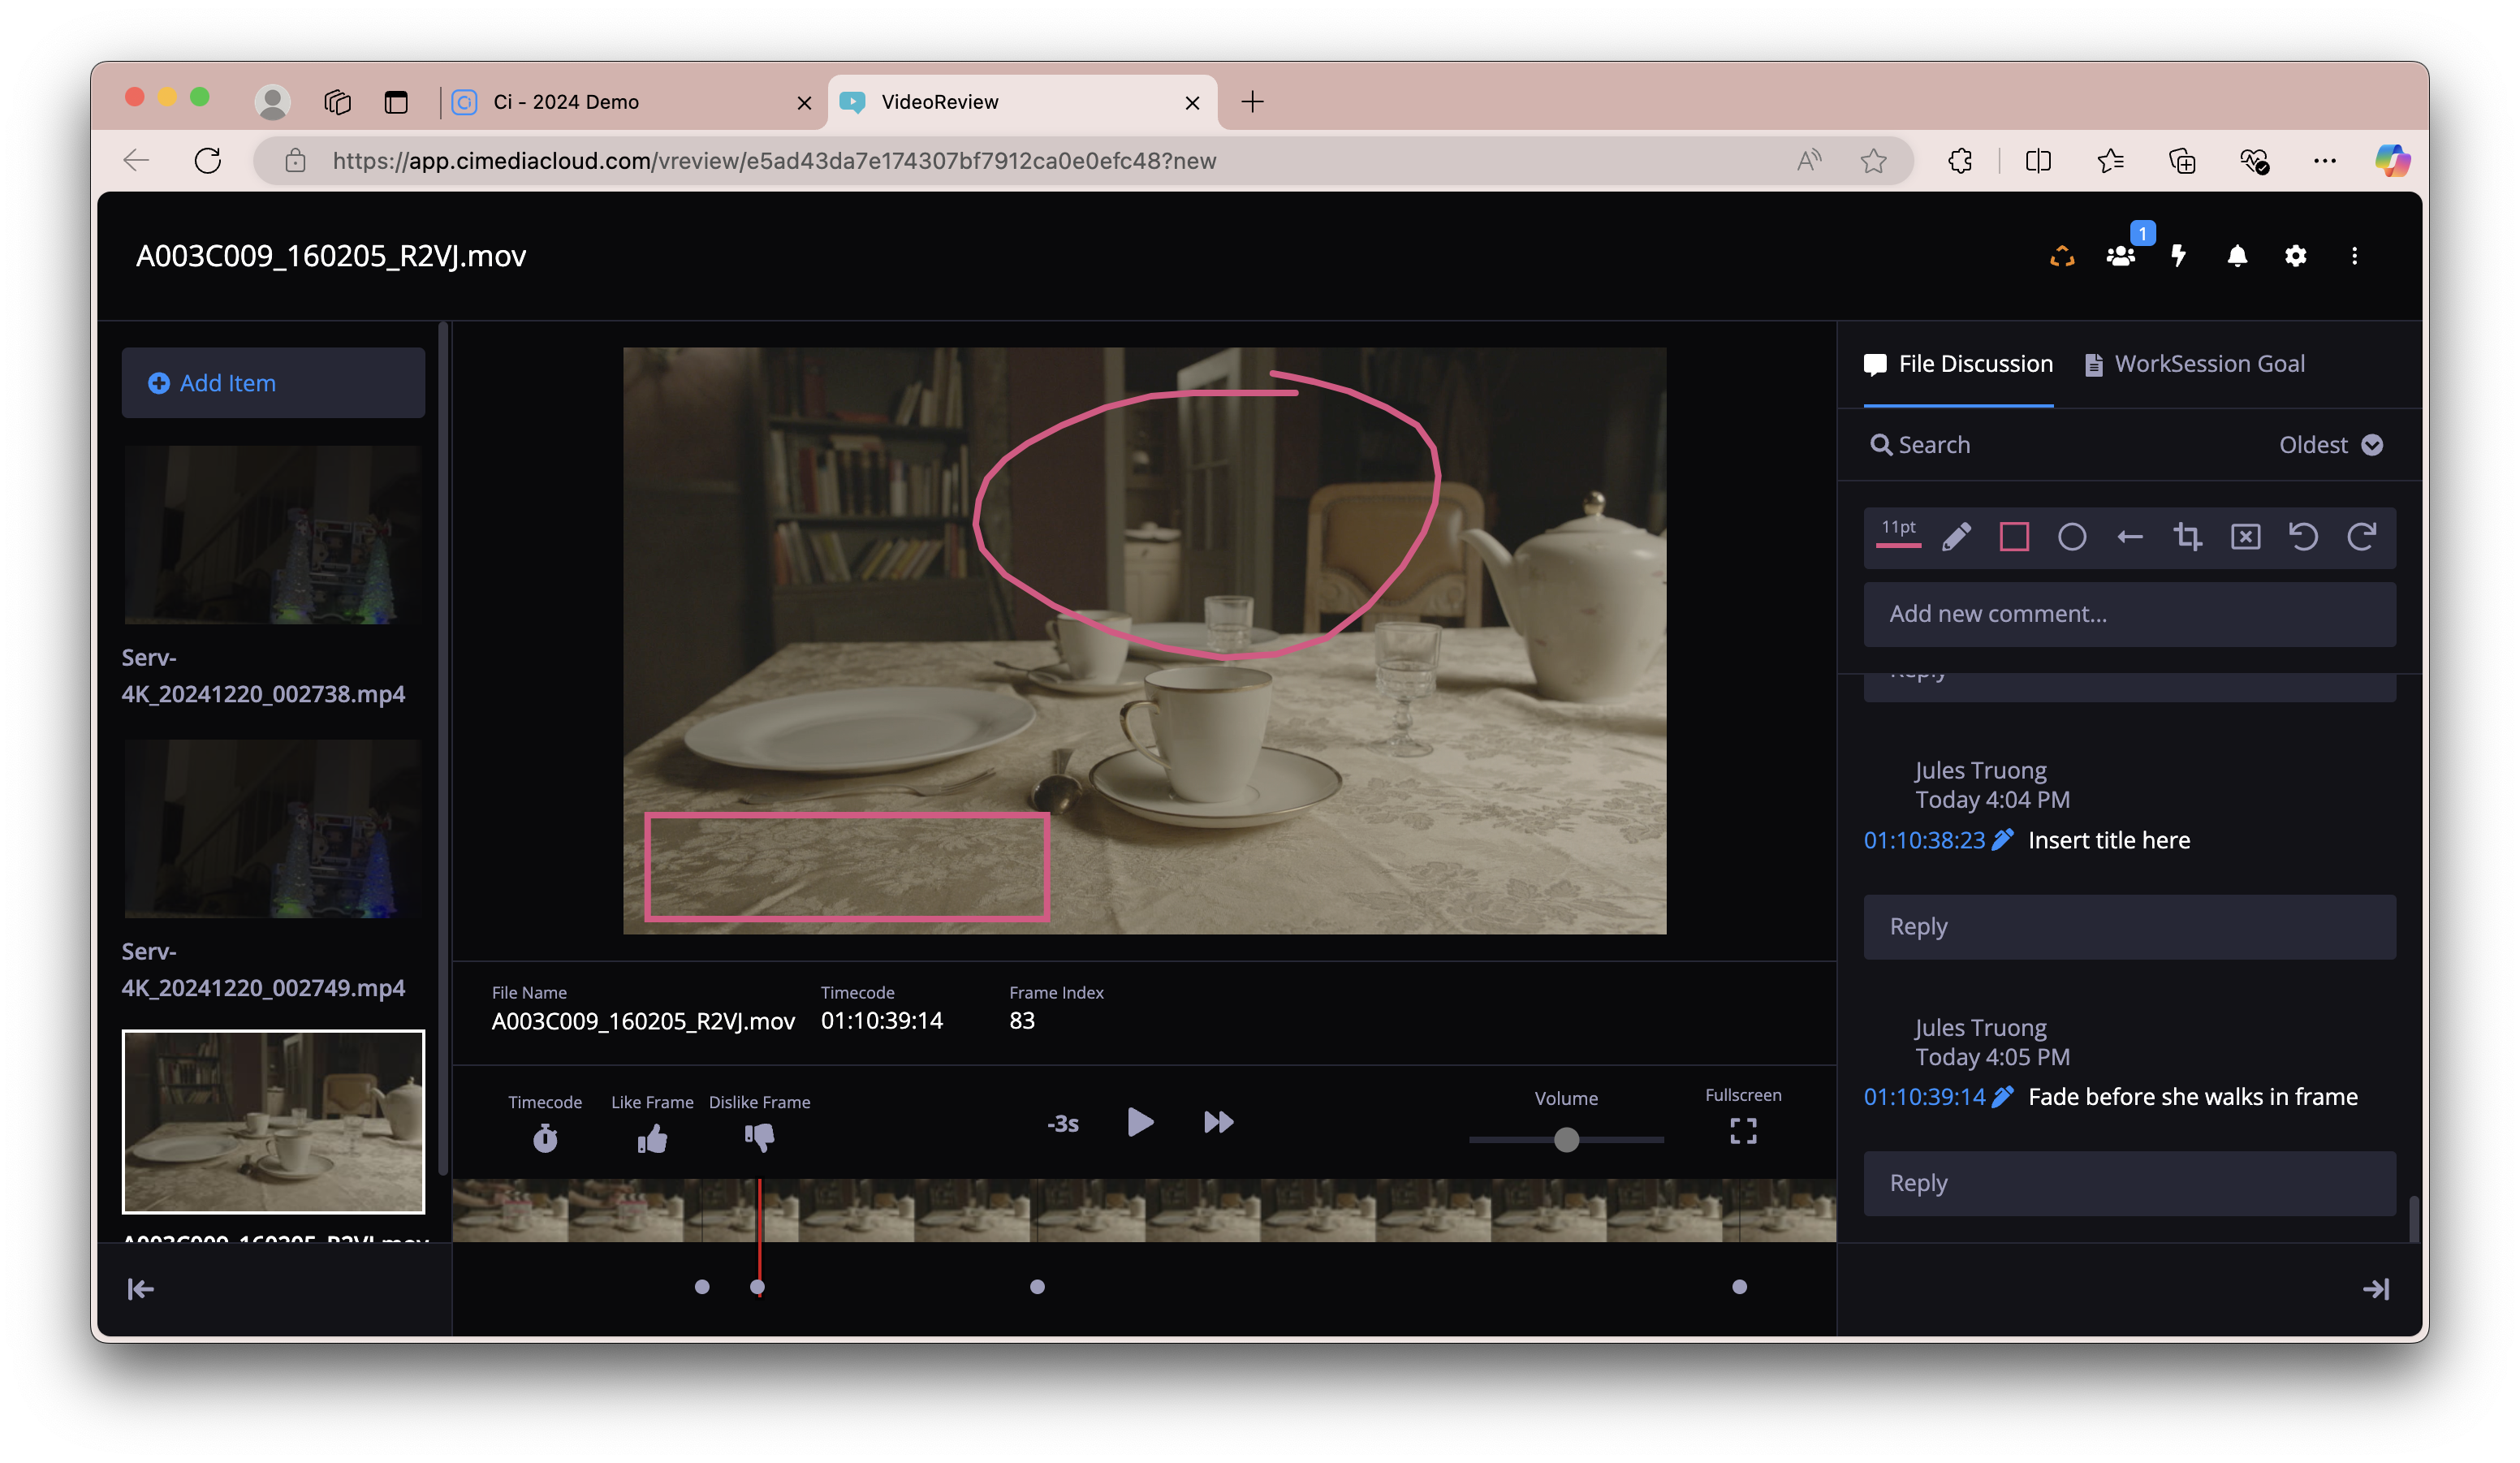Open the VideoReview settings gear
This screenshot has height=1463, width=2520.
[x=2296, y=256]
